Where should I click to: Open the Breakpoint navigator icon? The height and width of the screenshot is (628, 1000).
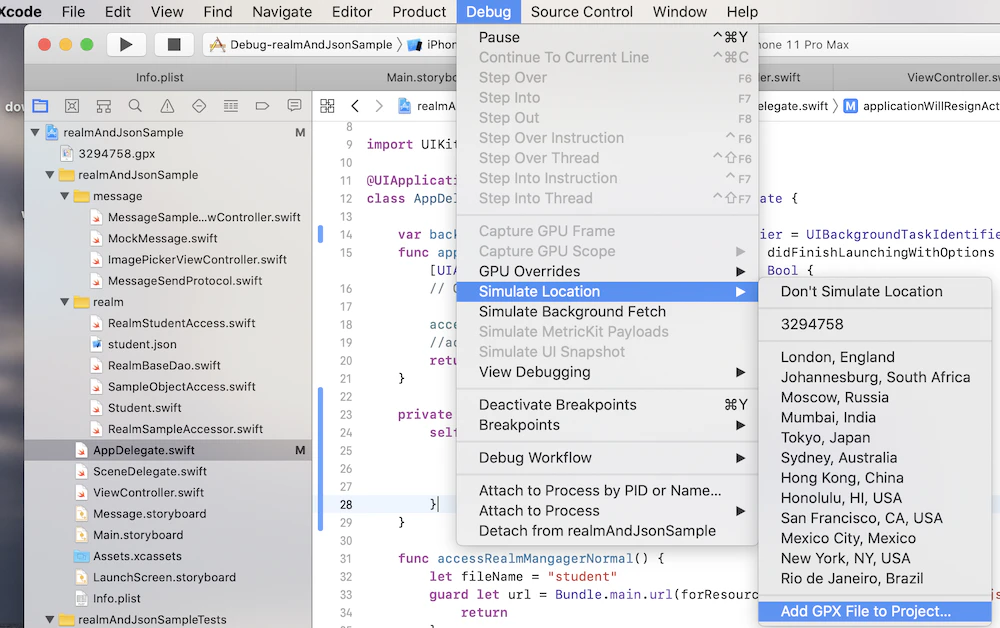[262, 106]
